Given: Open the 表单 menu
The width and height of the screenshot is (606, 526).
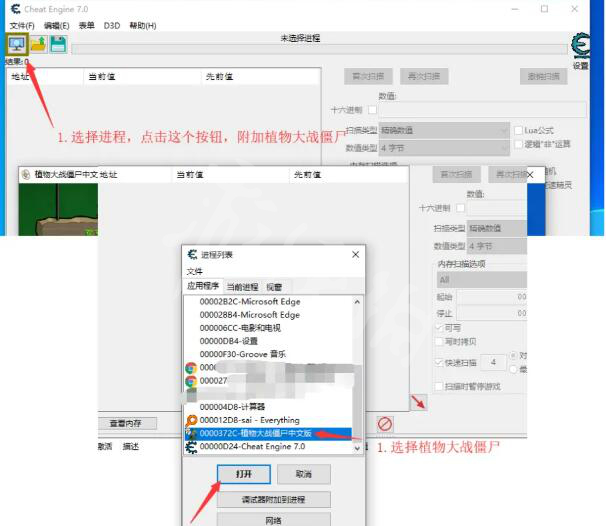Looking at the screenshot, I should click(87, 26).
